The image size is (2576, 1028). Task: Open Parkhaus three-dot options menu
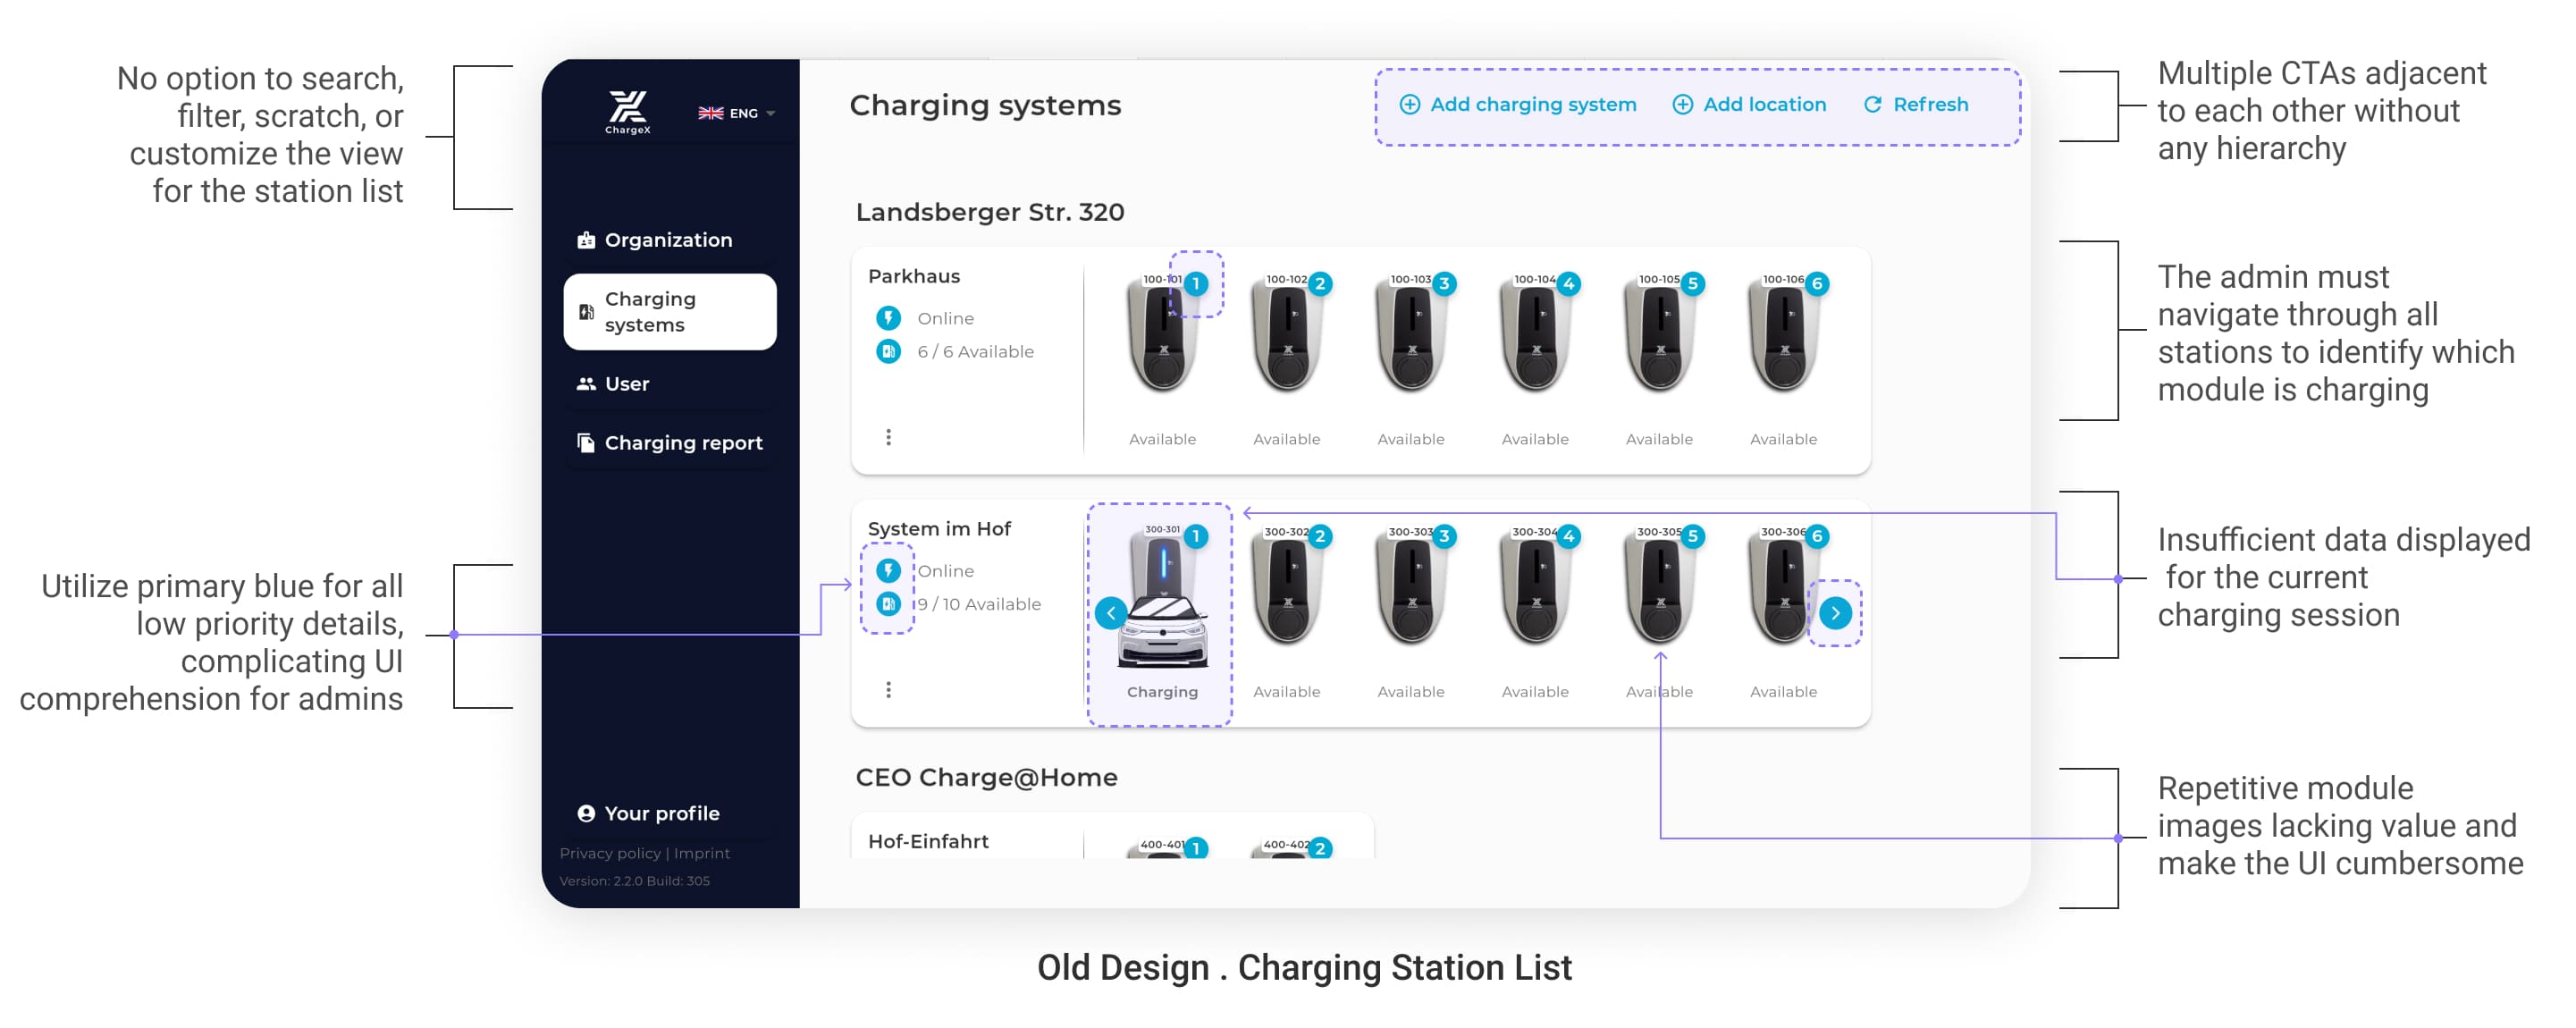(x=888, y=437)
